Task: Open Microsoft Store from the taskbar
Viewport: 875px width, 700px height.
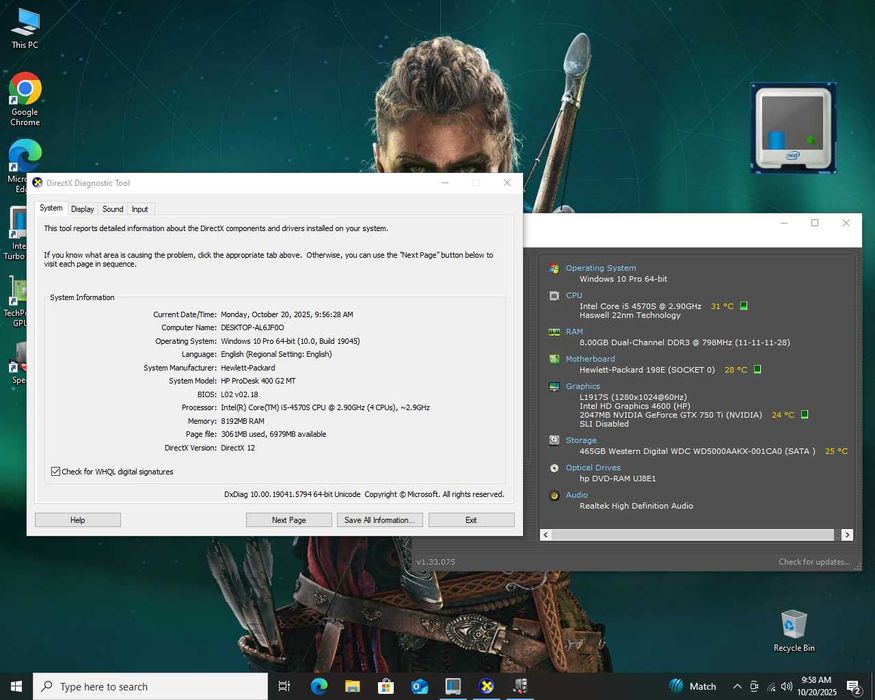Action: [386, 686]
